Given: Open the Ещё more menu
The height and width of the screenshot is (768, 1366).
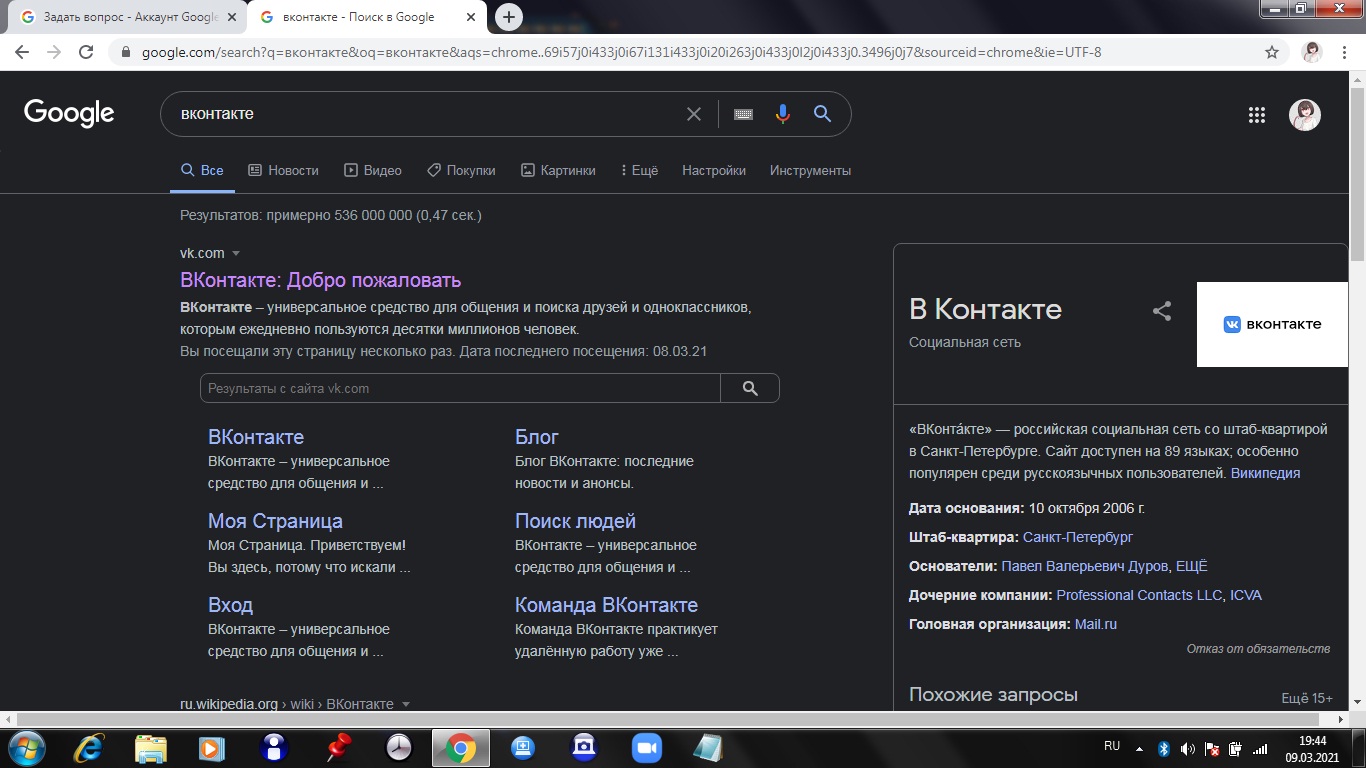Looking at the screenshot, I should click(x=639, y=170).
